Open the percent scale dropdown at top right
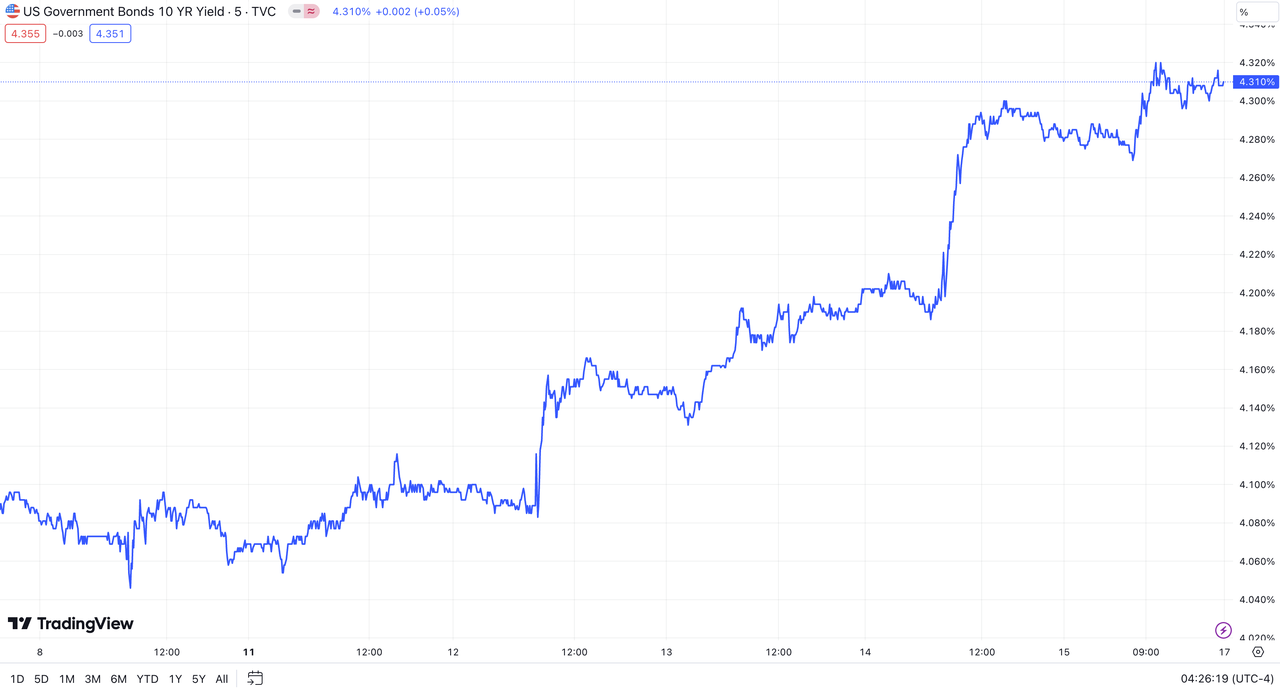The height and width of the screenshot is (692, 1280). (1256, 12)
